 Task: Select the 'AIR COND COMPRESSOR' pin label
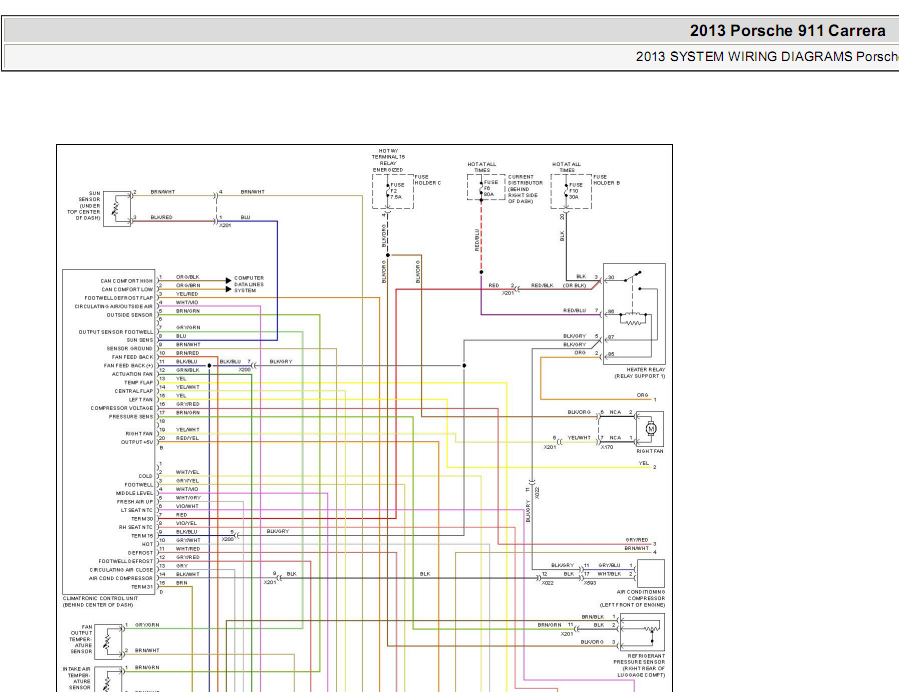(x=121, y=578)
